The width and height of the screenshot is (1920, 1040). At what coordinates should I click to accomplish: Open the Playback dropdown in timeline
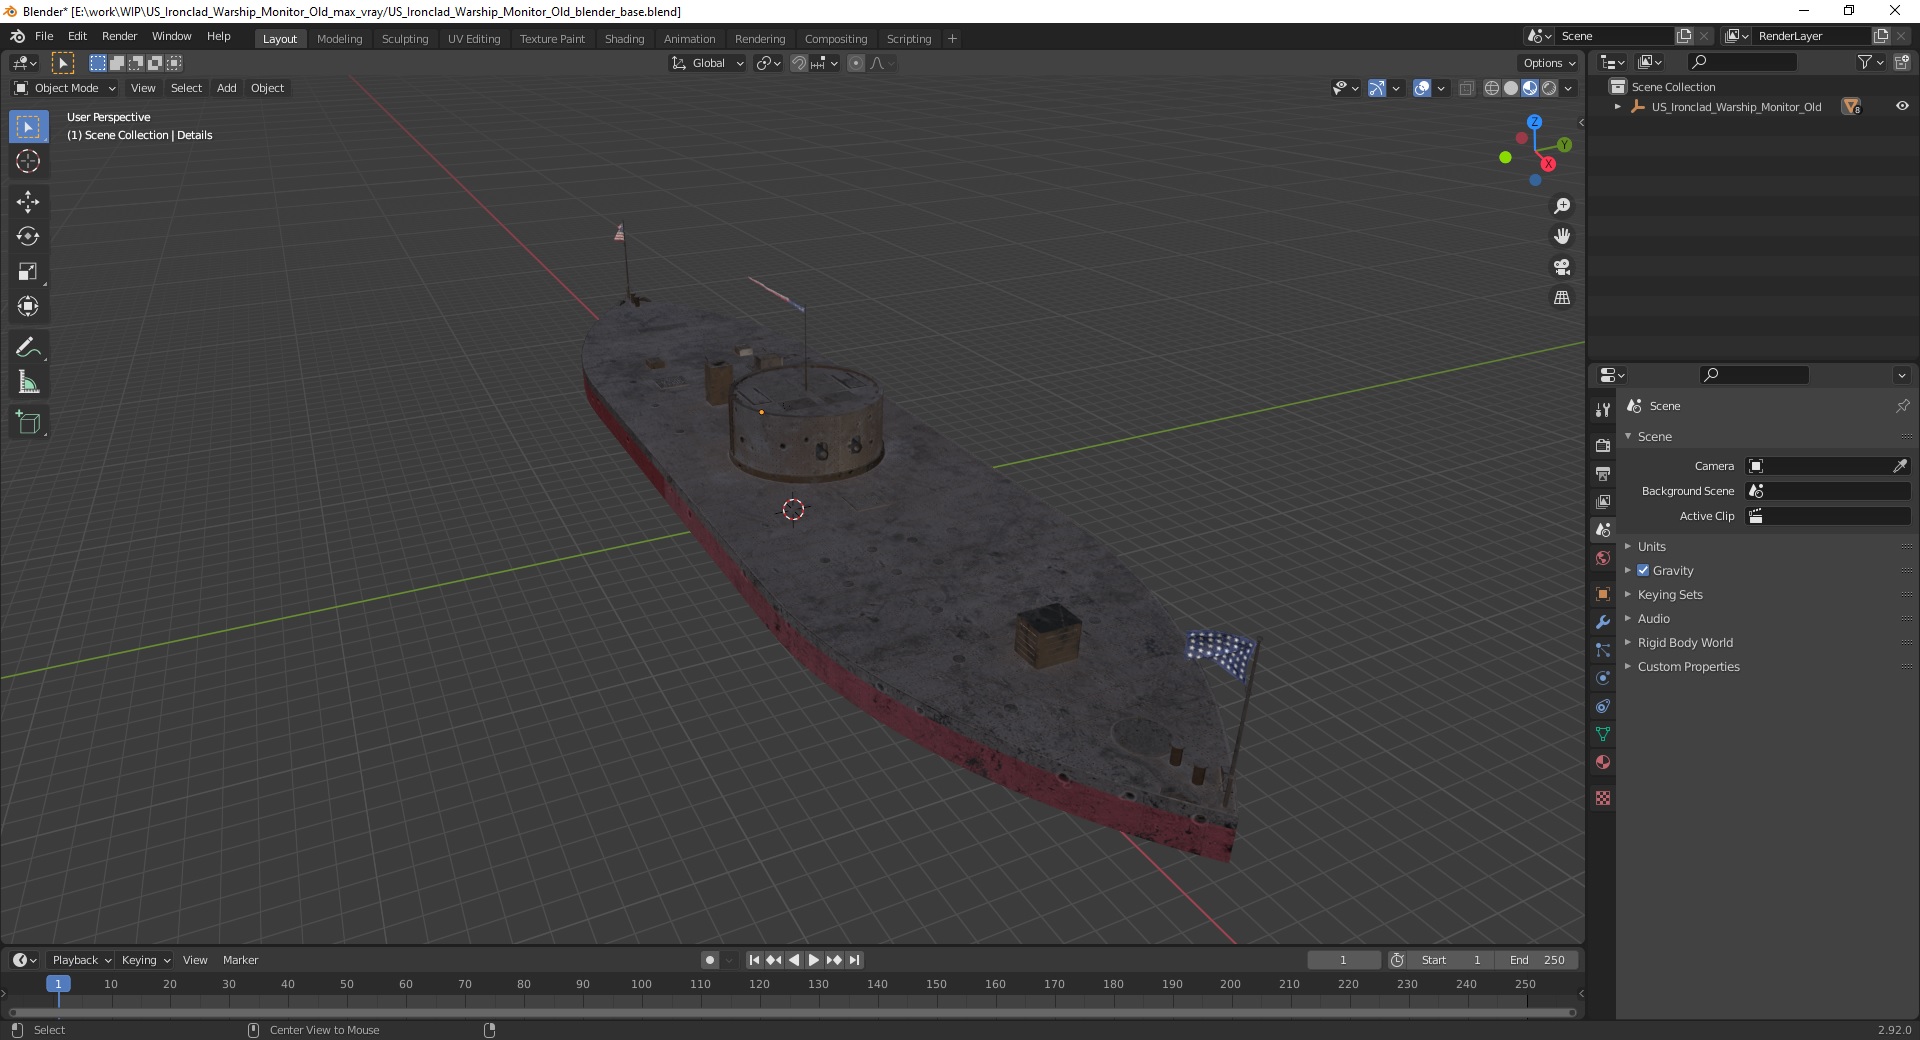[x=81, y=960]
